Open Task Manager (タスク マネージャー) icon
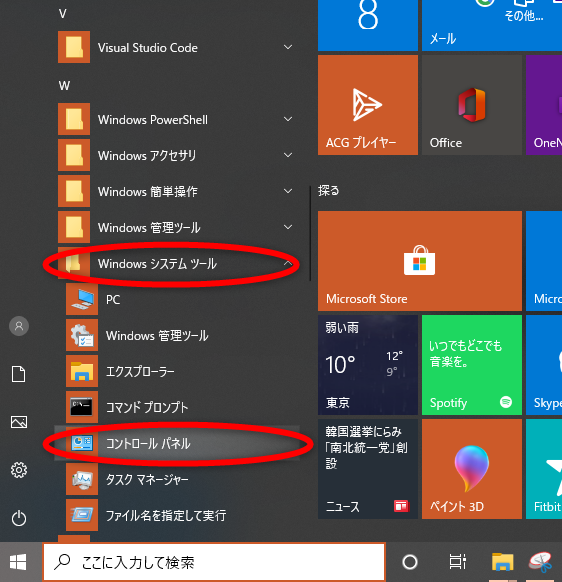The width and height of the screenshot is (562, 582). pos(82,479)
